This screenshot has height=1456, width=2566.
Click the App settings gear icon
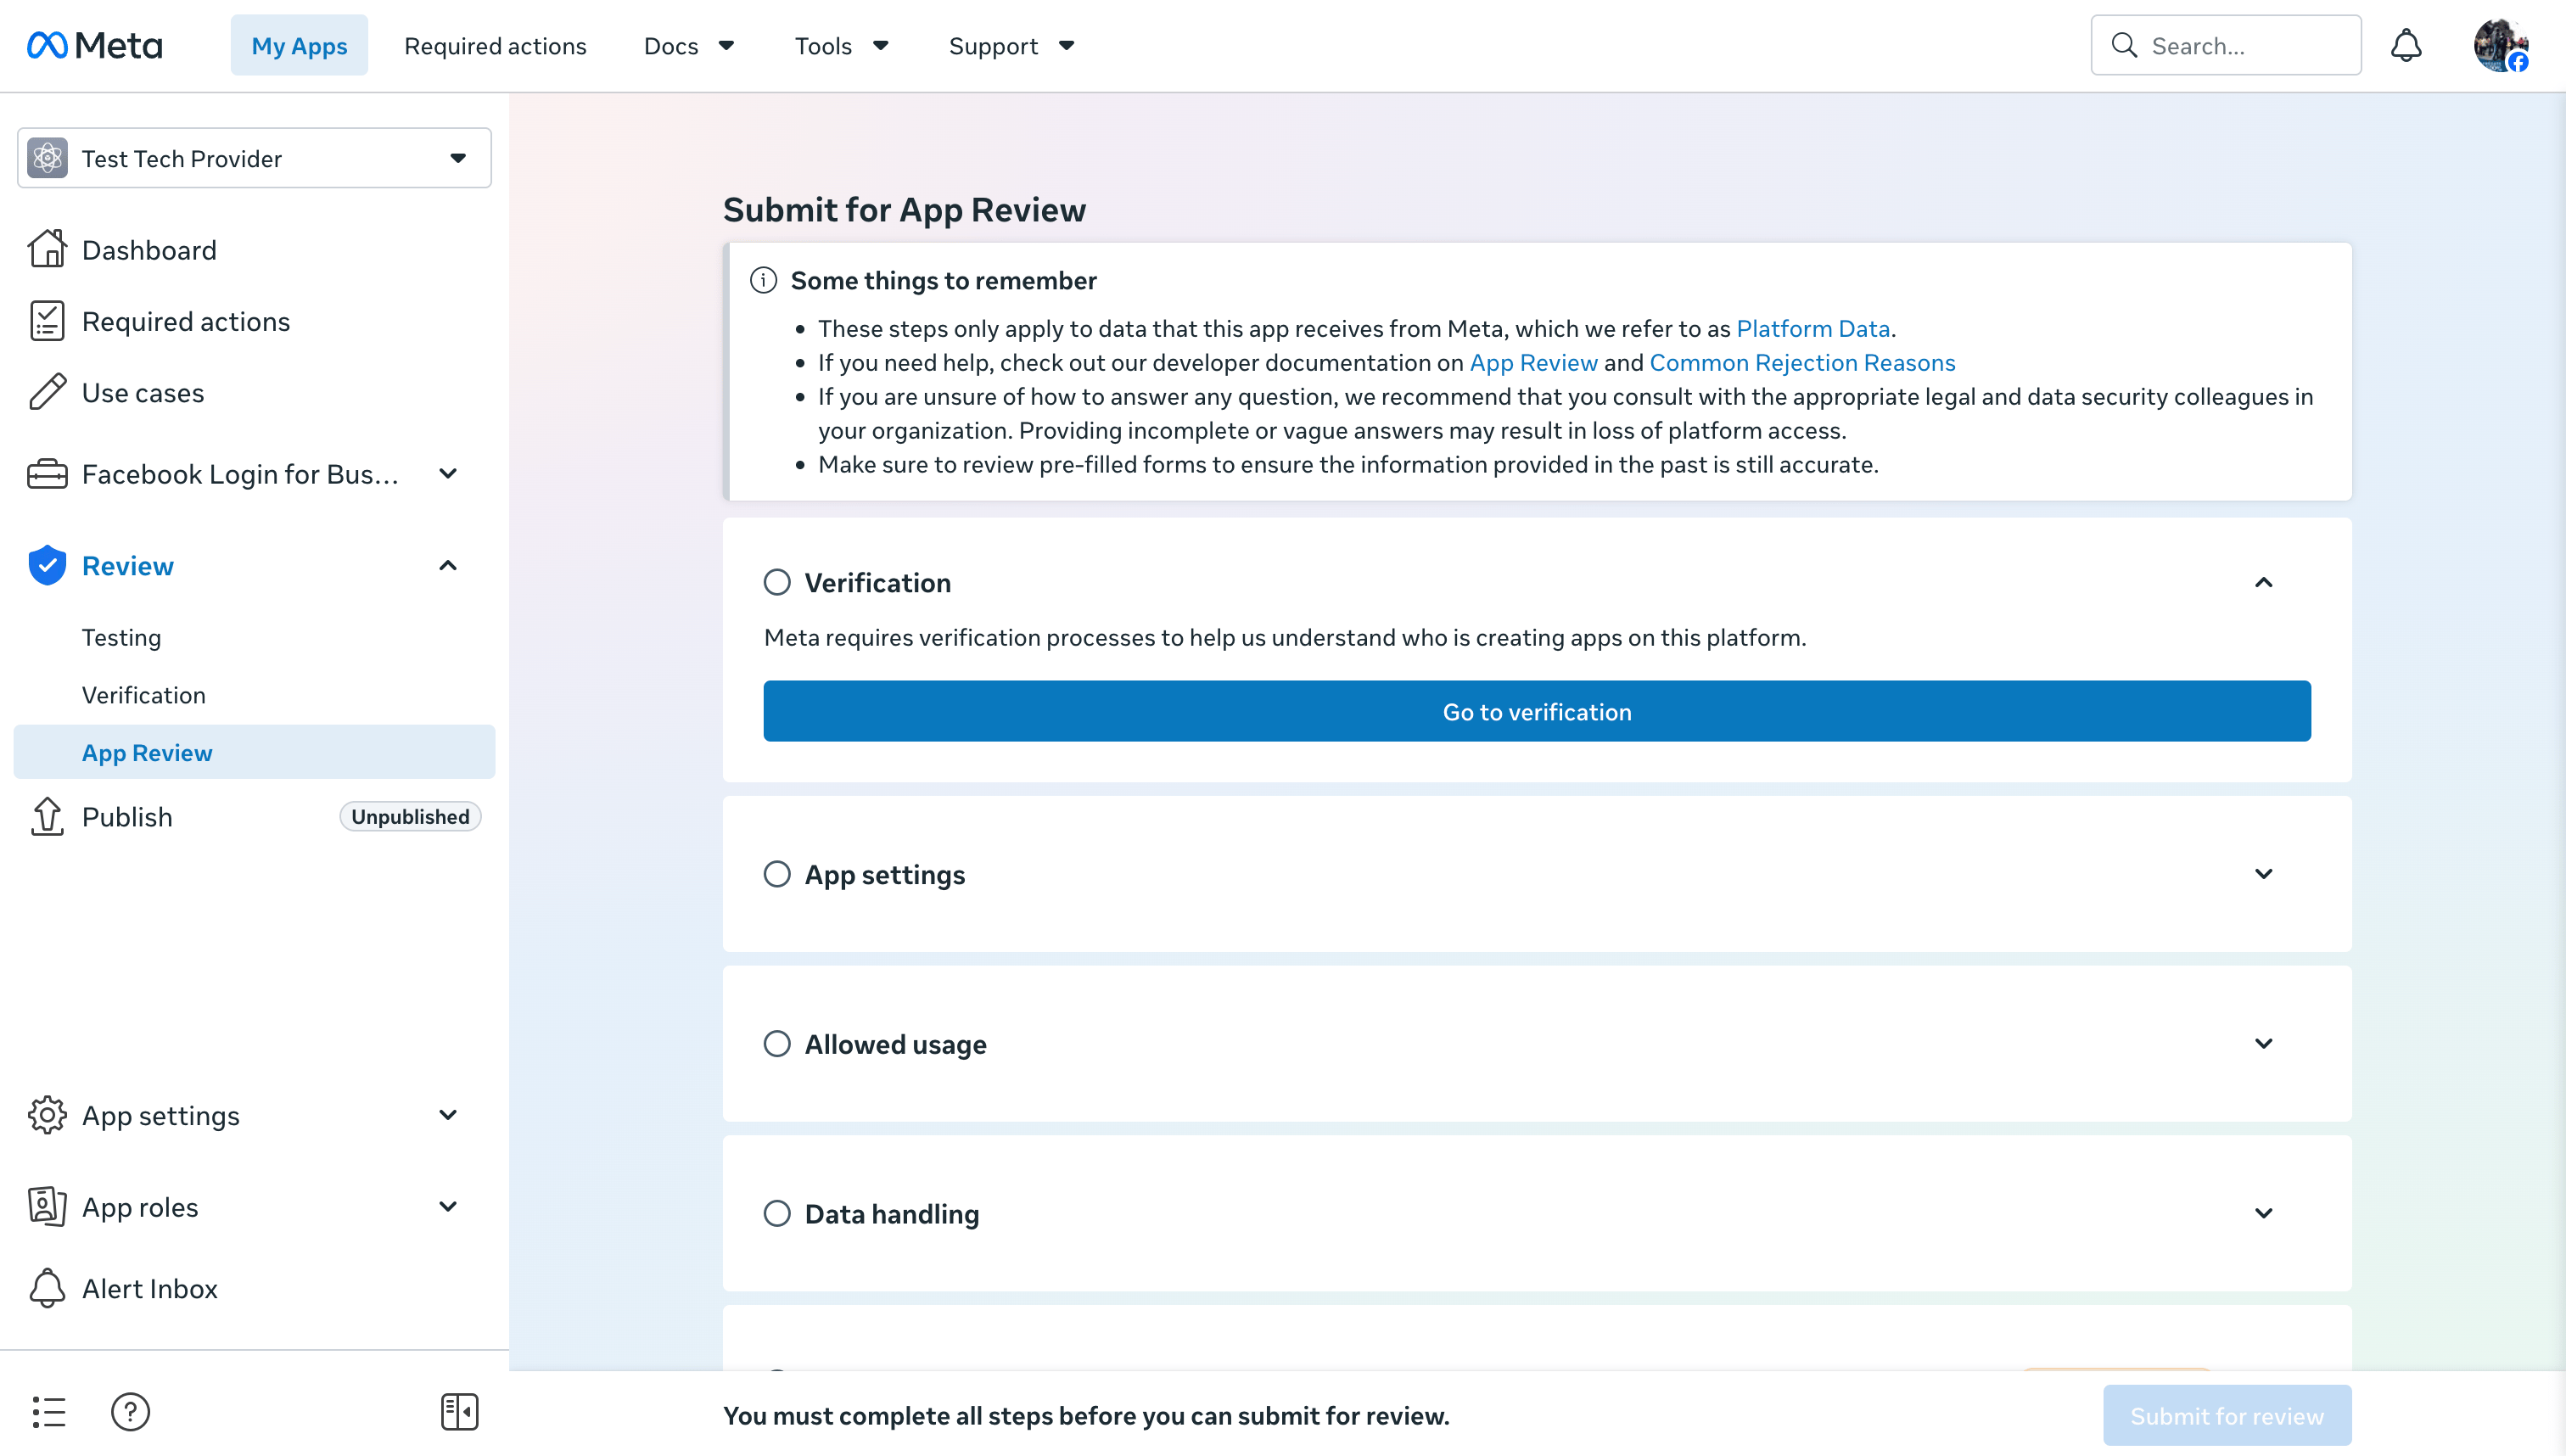coord(47,1115)
